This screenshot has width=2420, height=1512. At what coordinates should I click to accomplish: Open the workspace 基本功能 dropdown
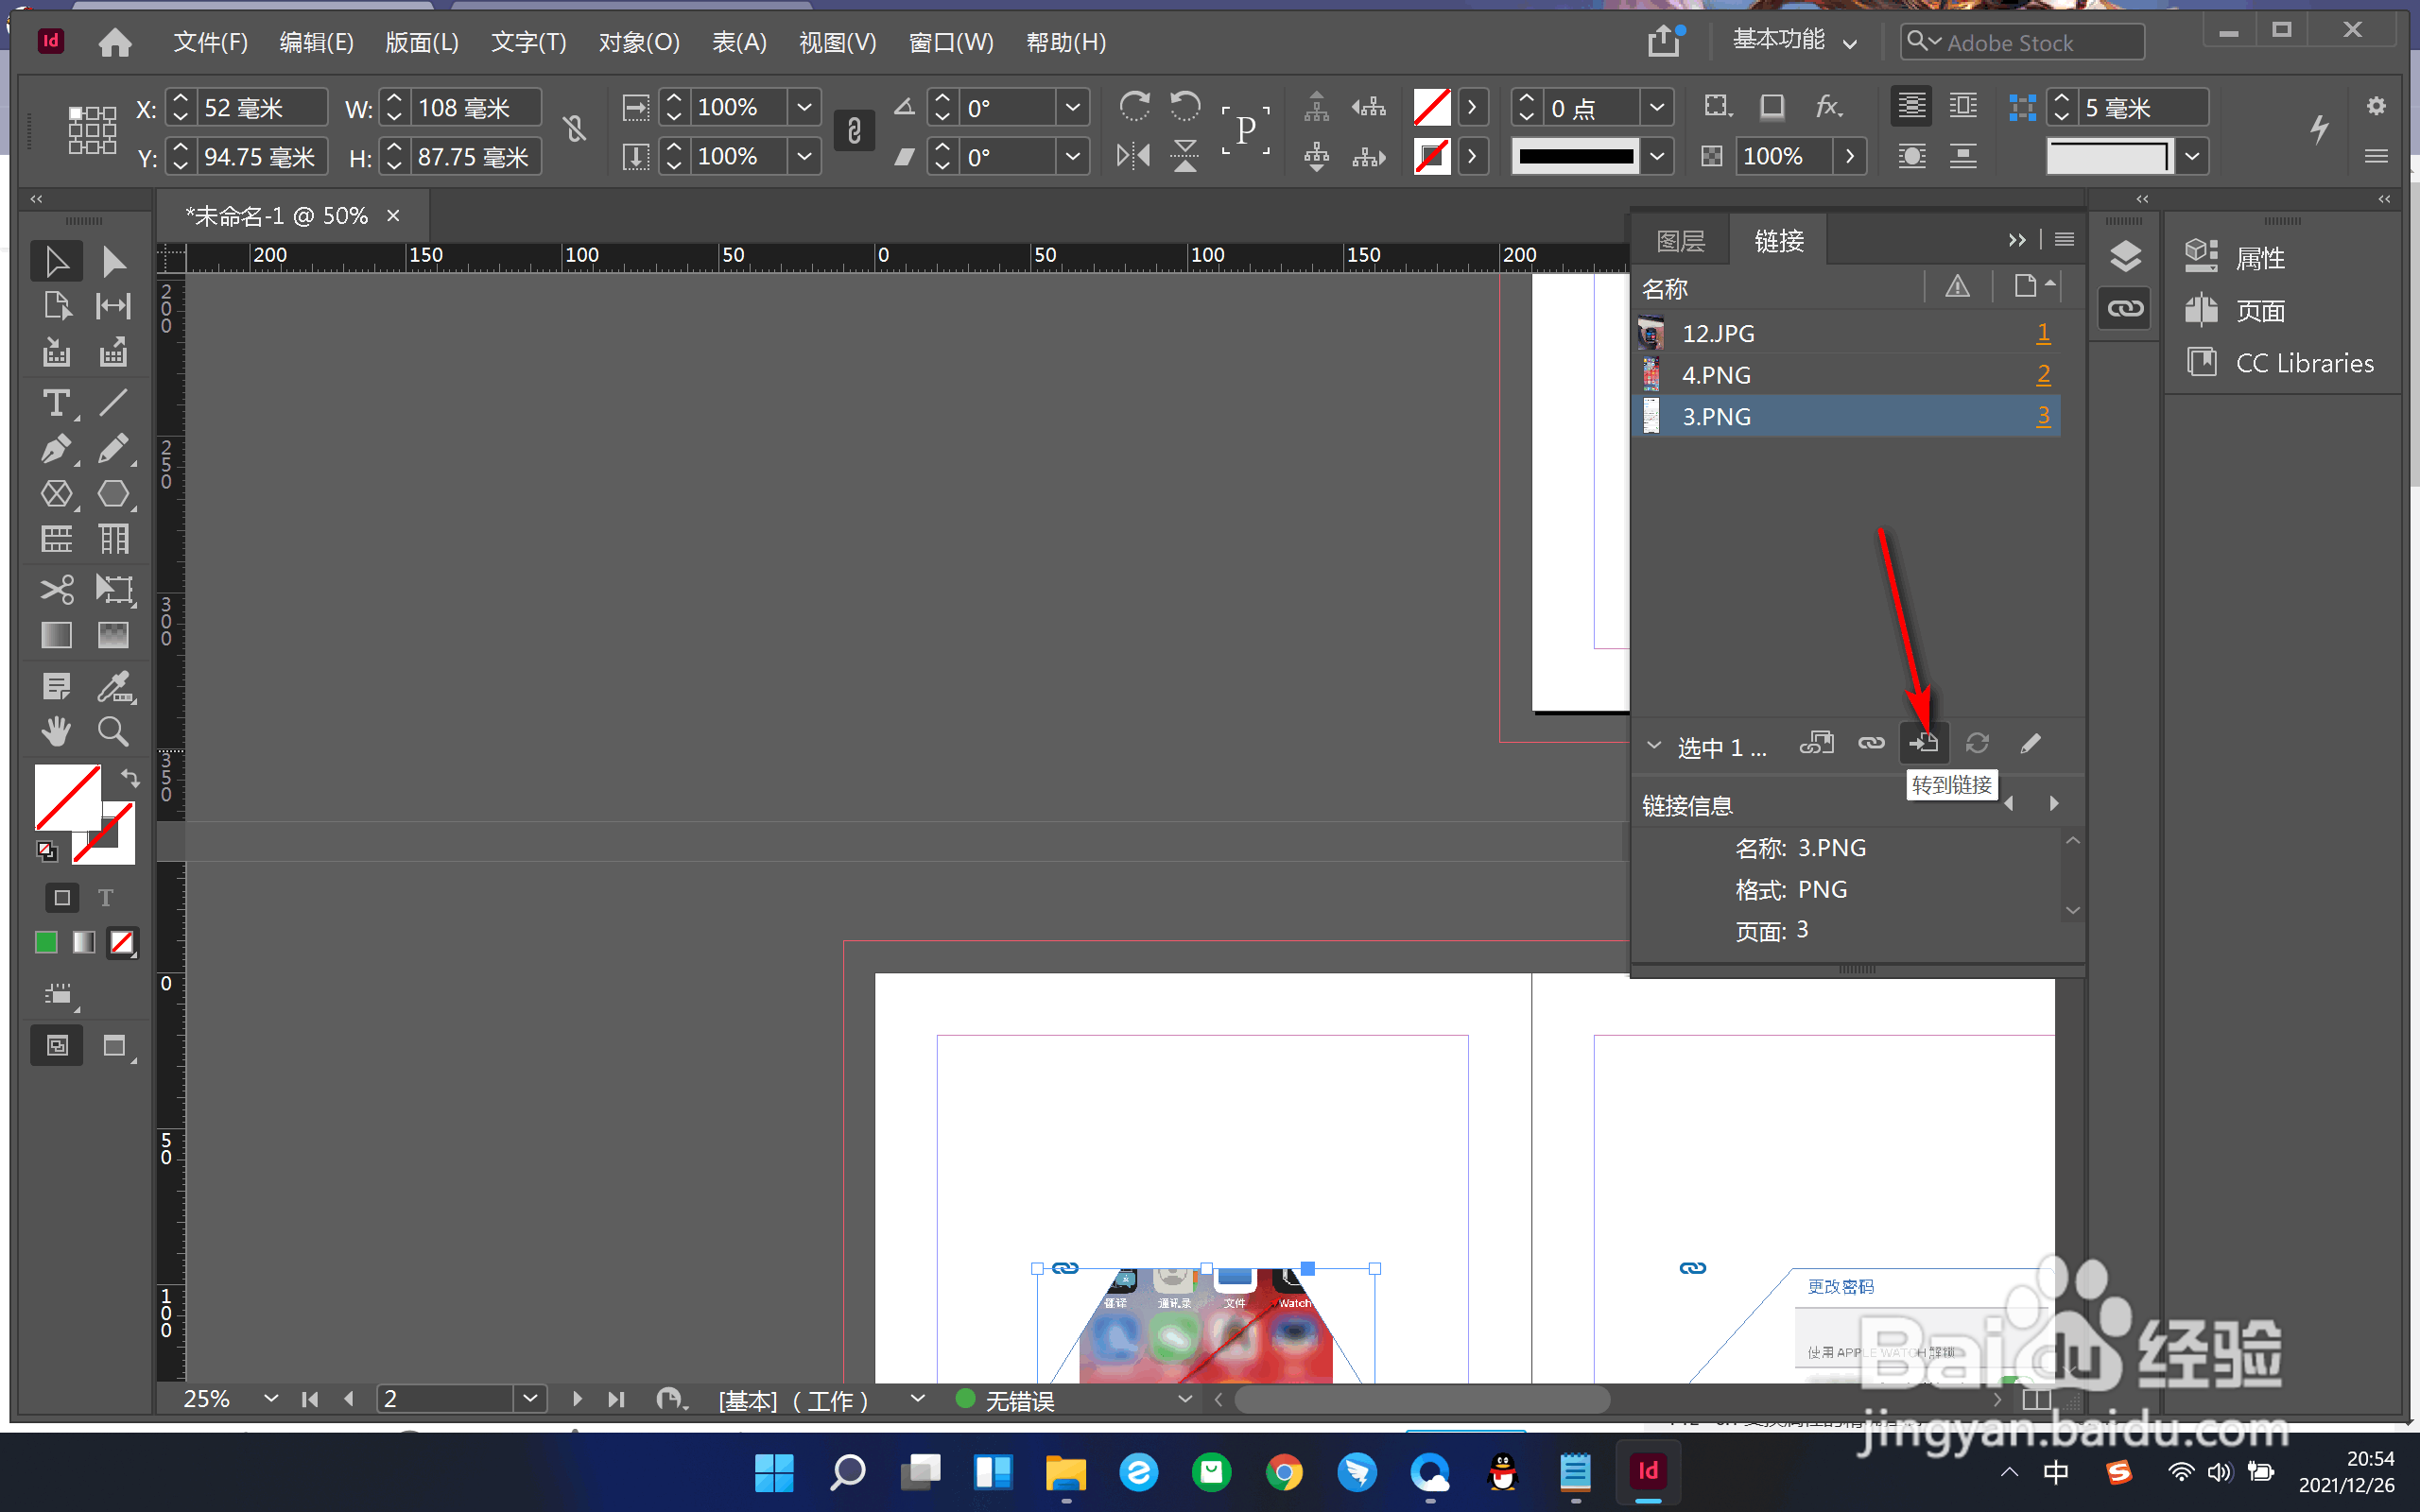[x=1795, y=41]
